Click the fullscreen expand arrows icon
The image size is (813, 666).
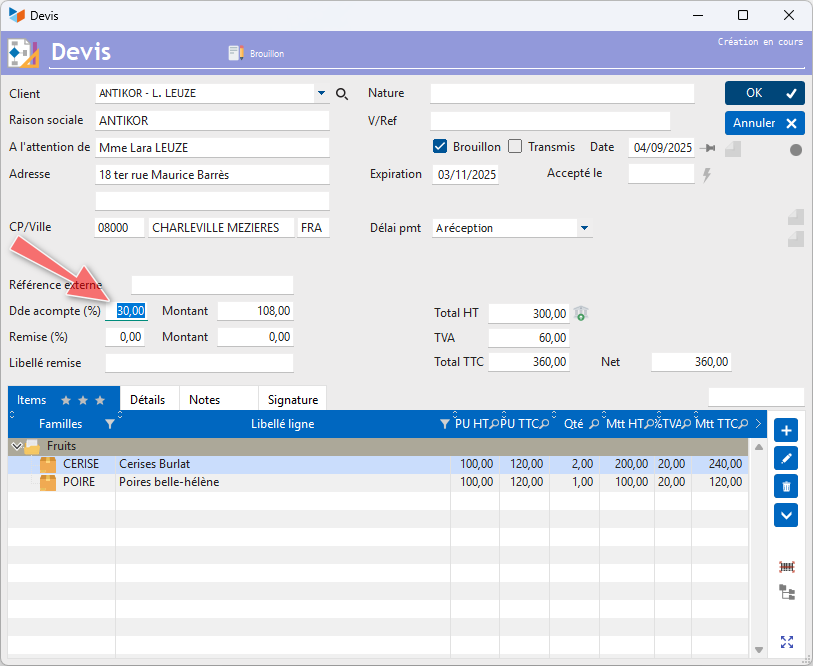pyautogui.click(x=787, y=642)
